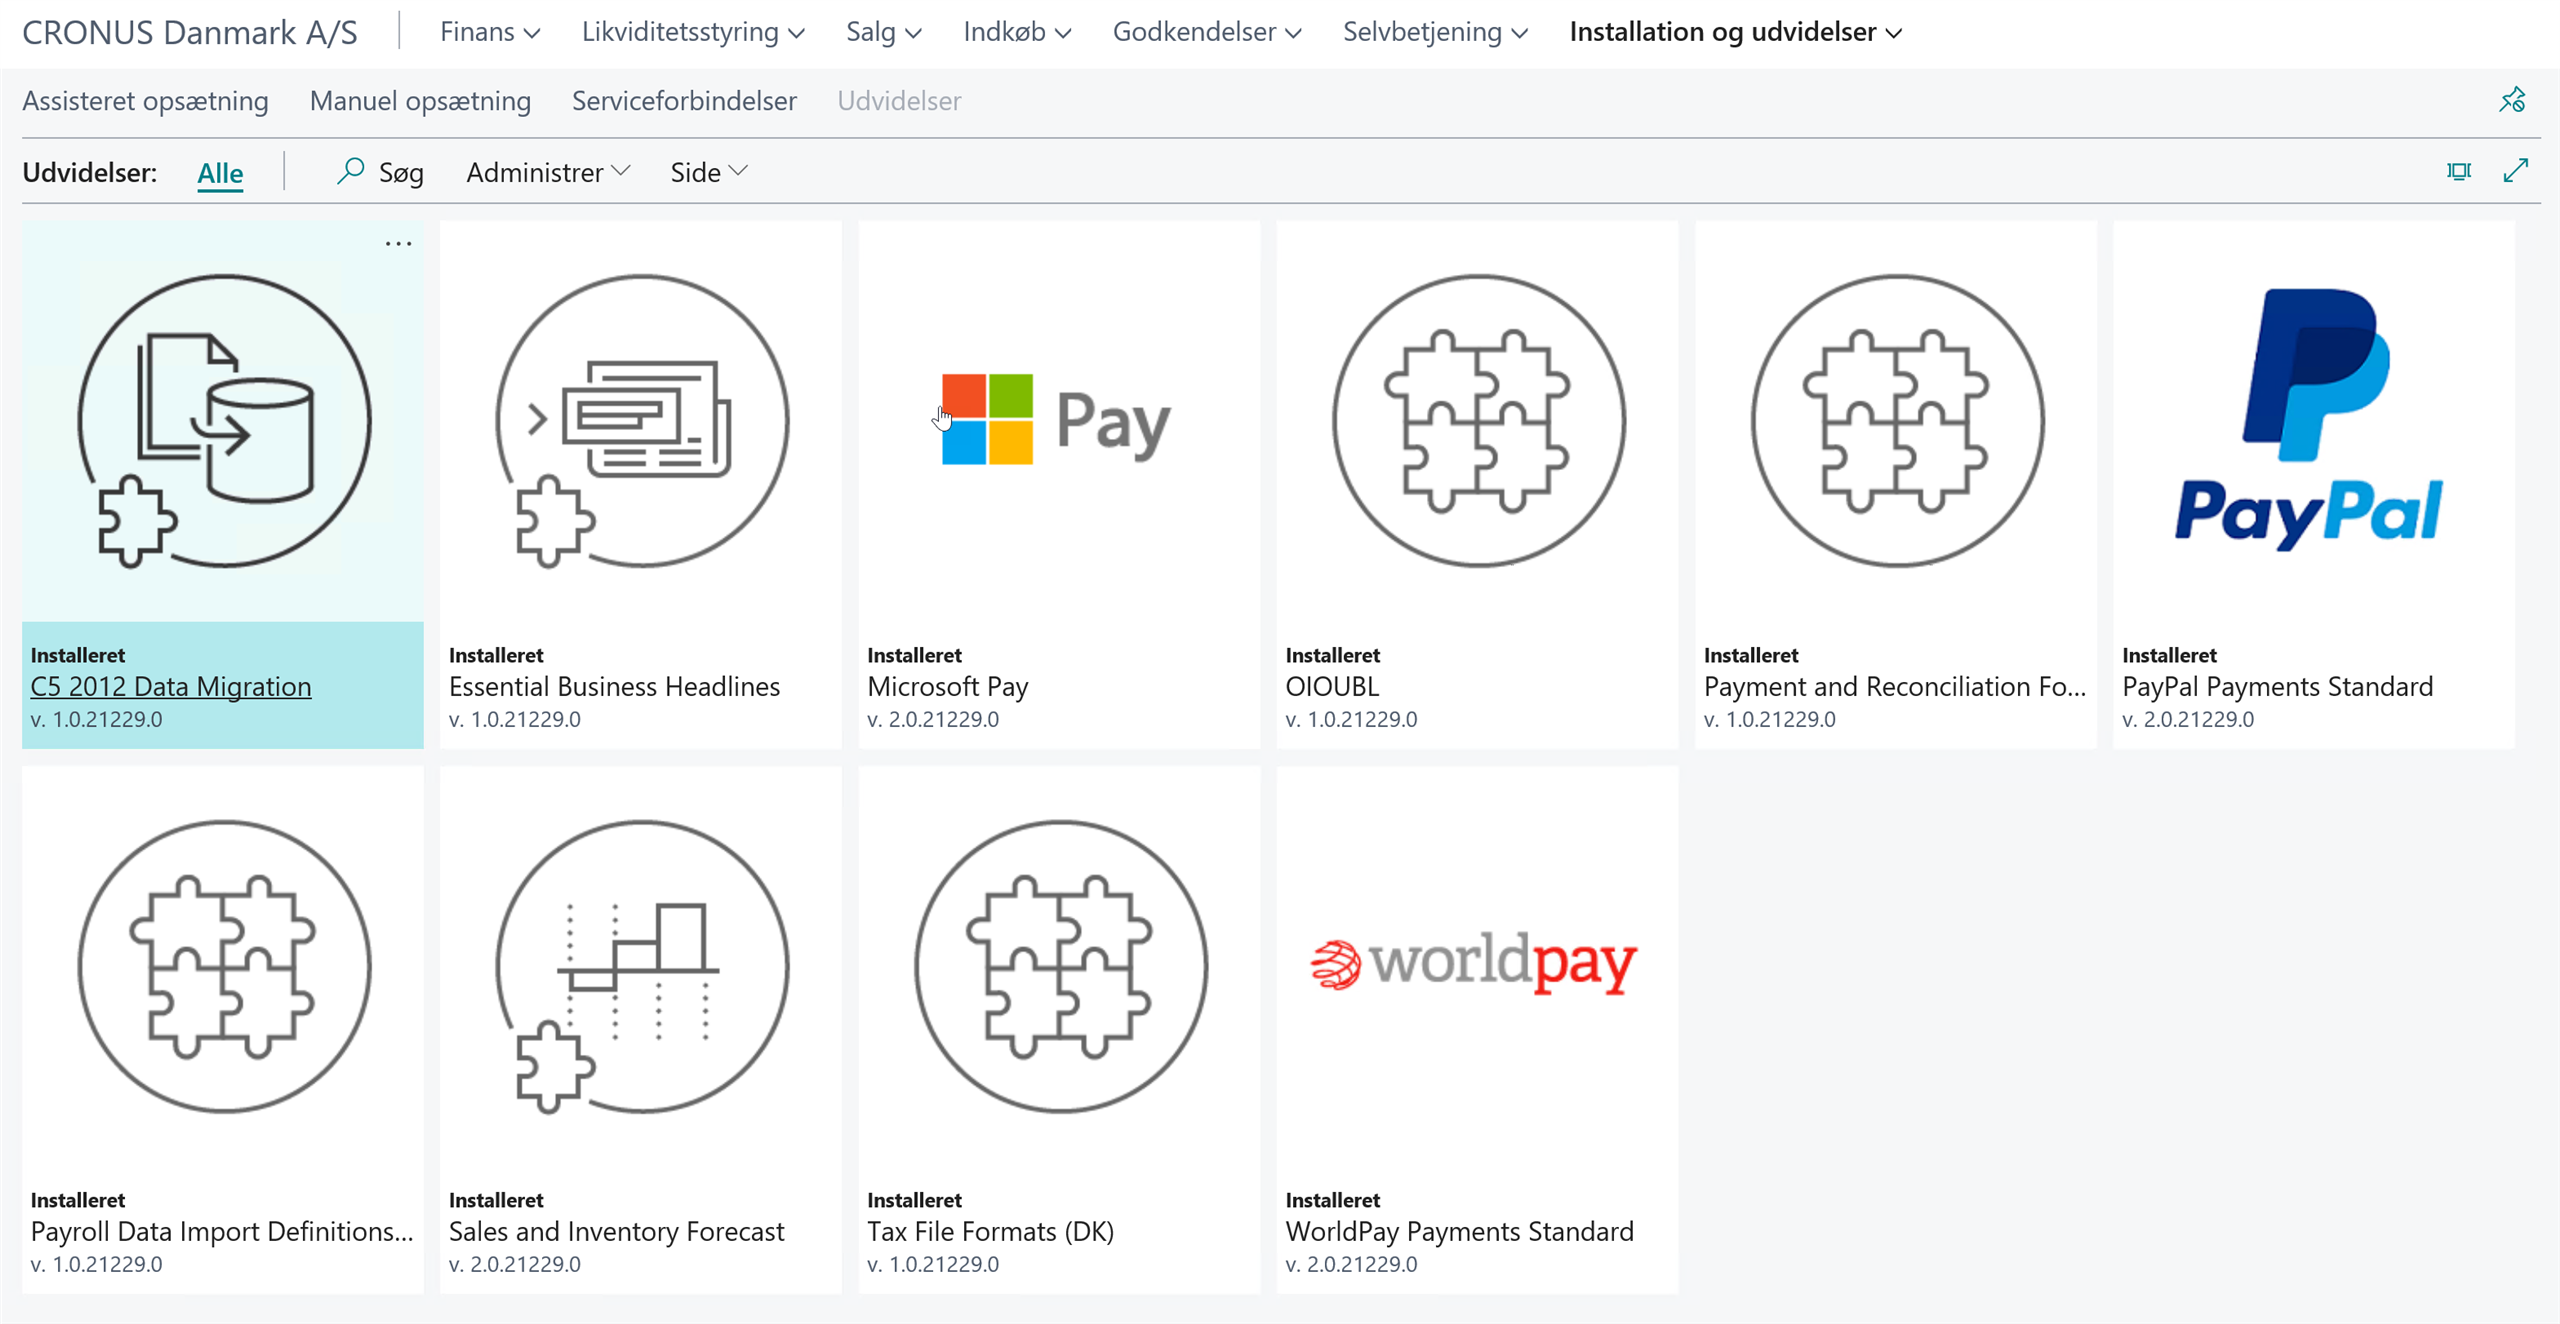2560x1324 pixels.
Task: Go to Assisteret opsætning
Action: pyautogui.click(x=145, y=101)
